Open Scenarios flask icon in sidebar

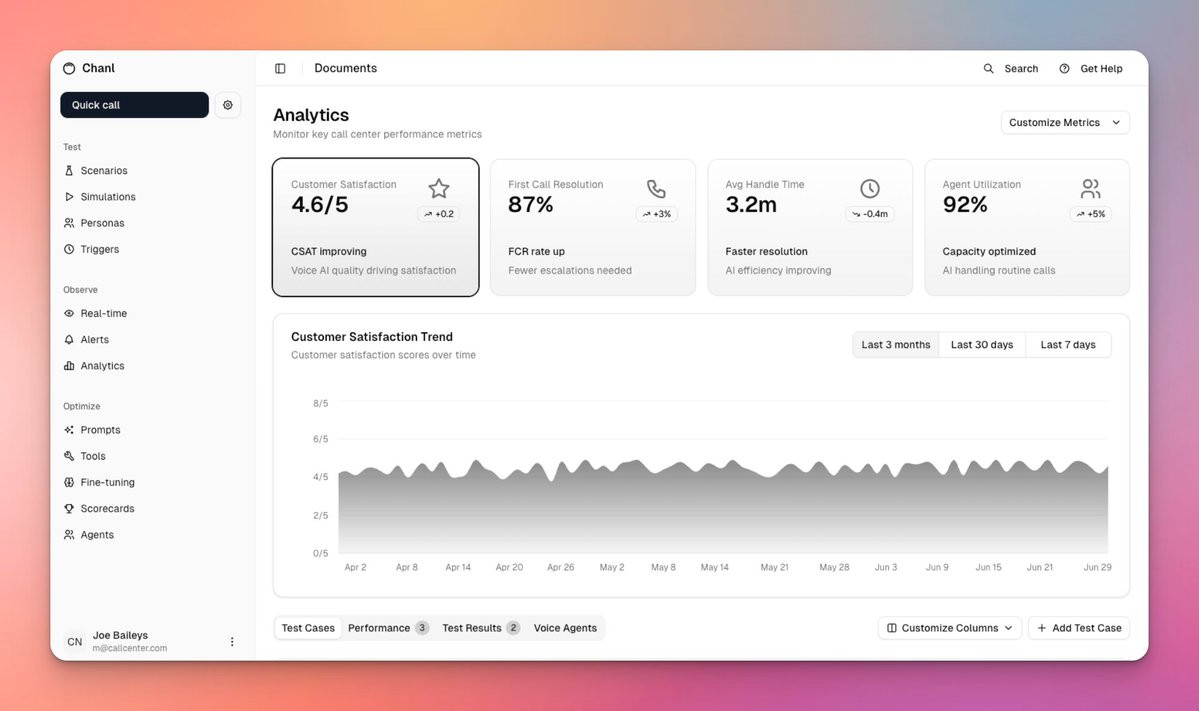(x=69, y=170)
